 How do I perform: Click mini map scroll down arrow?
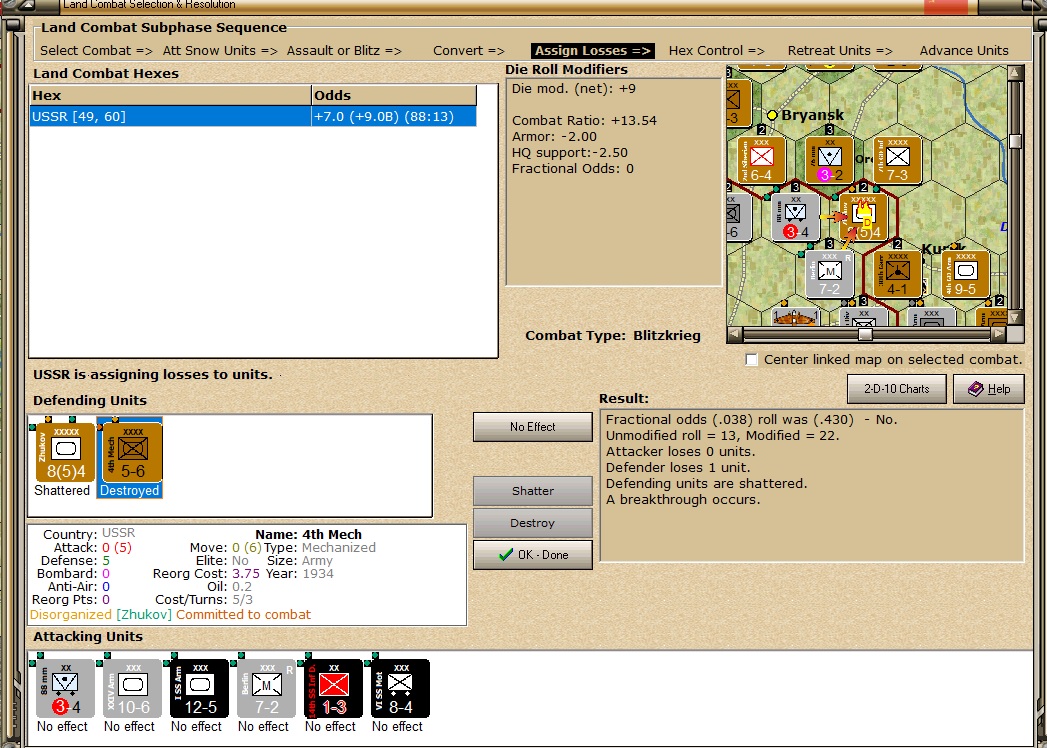click(x=1016, y=318)
